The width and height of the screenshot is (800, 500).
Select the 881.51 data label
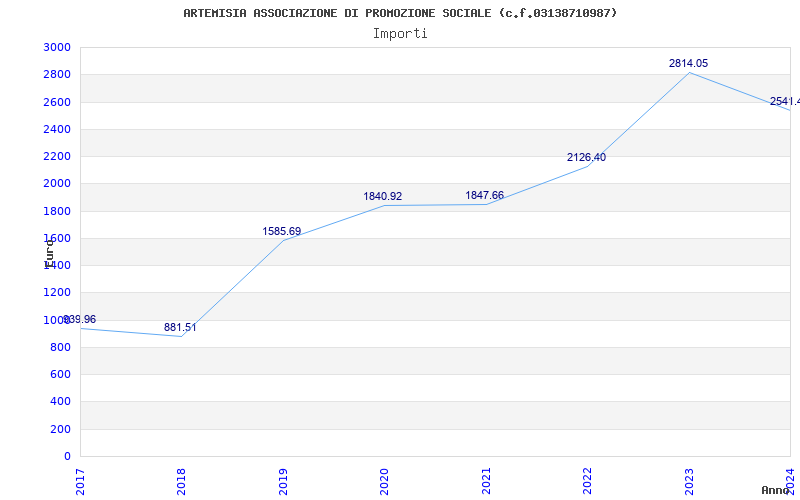(x=180, y=327)
